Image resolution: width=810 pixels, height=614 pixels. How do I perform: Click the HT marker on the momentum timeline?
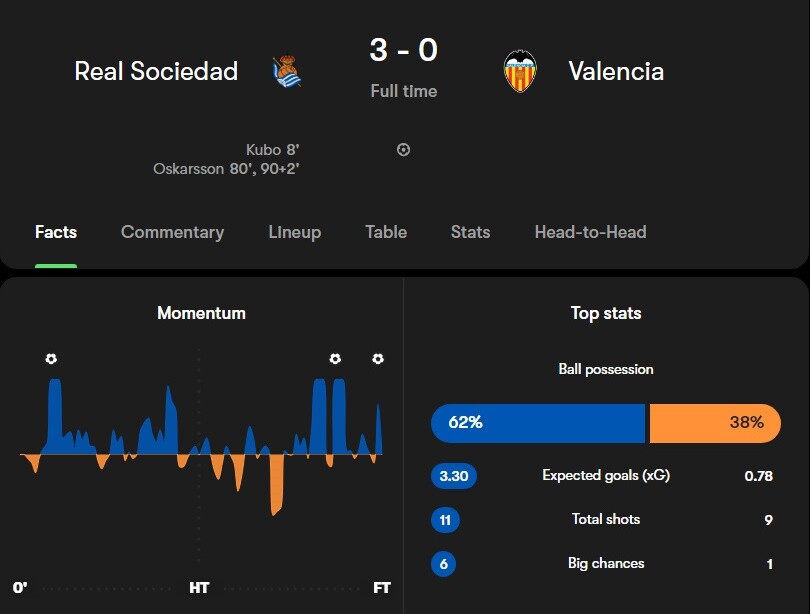pyautogui.click(x=199, y=588)
